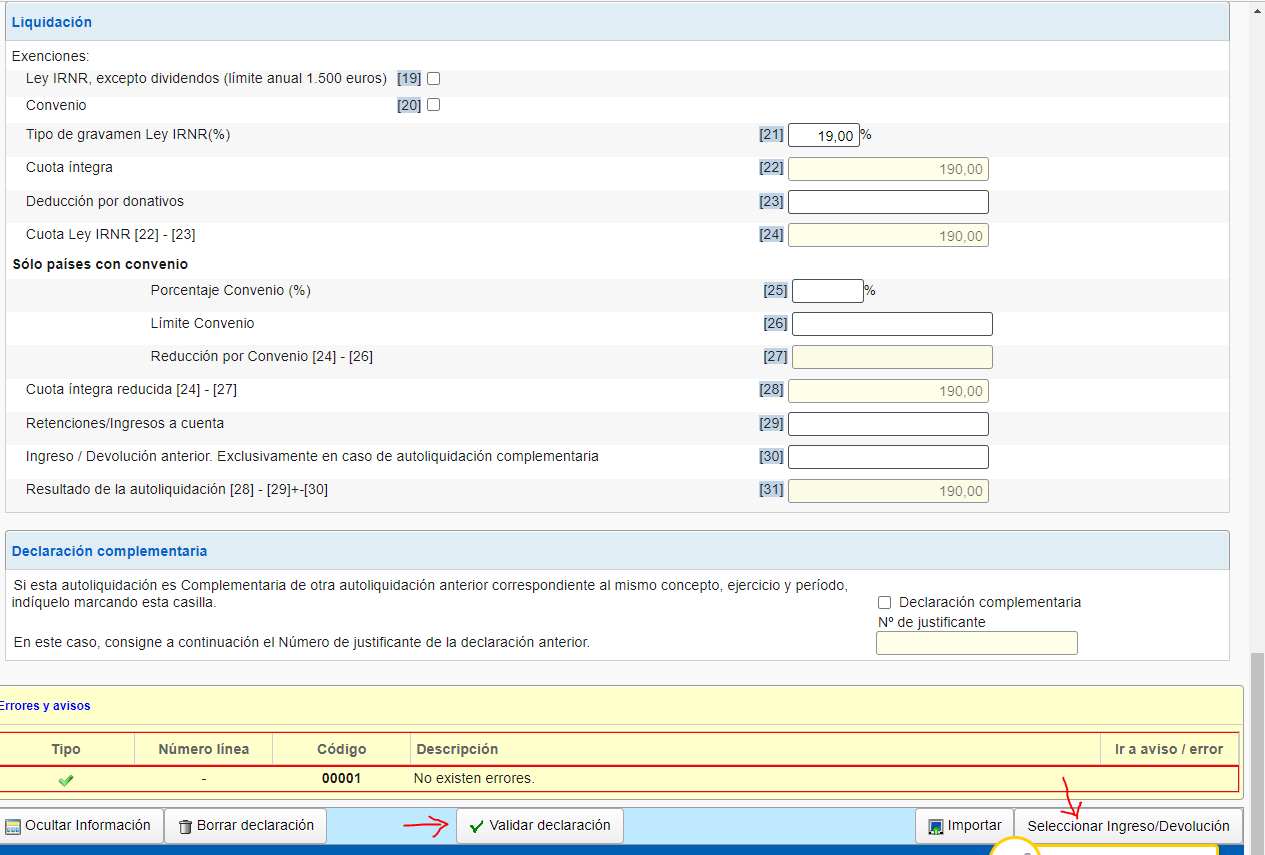Click the trash icon in Borrar declaración
1265x855 pixels.
185,827
